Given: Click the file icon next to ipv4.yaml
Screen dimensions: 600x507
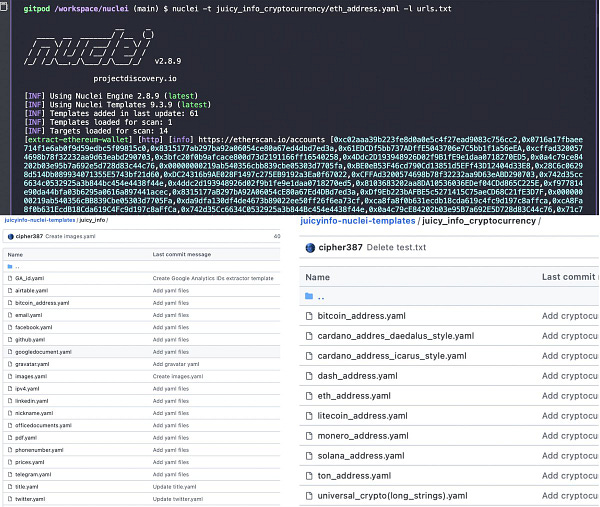Looking at the screenshot, I should [x=10, y=388].
